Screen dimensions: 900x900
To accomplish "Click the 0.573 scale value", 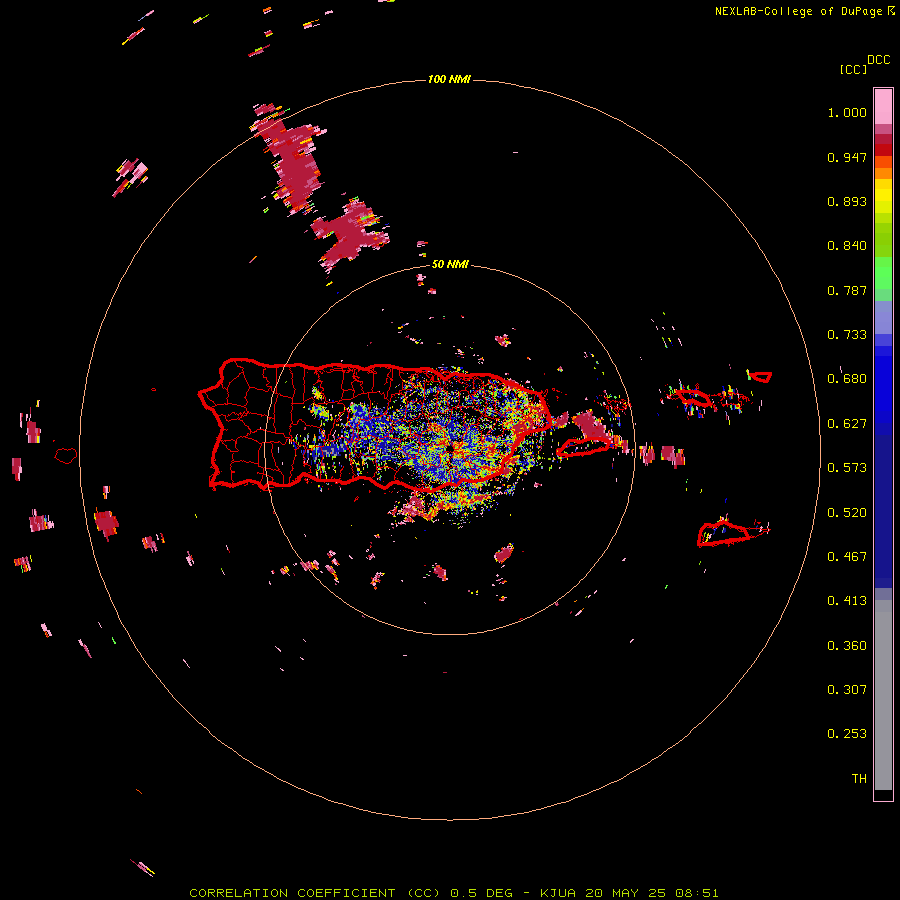I will coord(847,468).
